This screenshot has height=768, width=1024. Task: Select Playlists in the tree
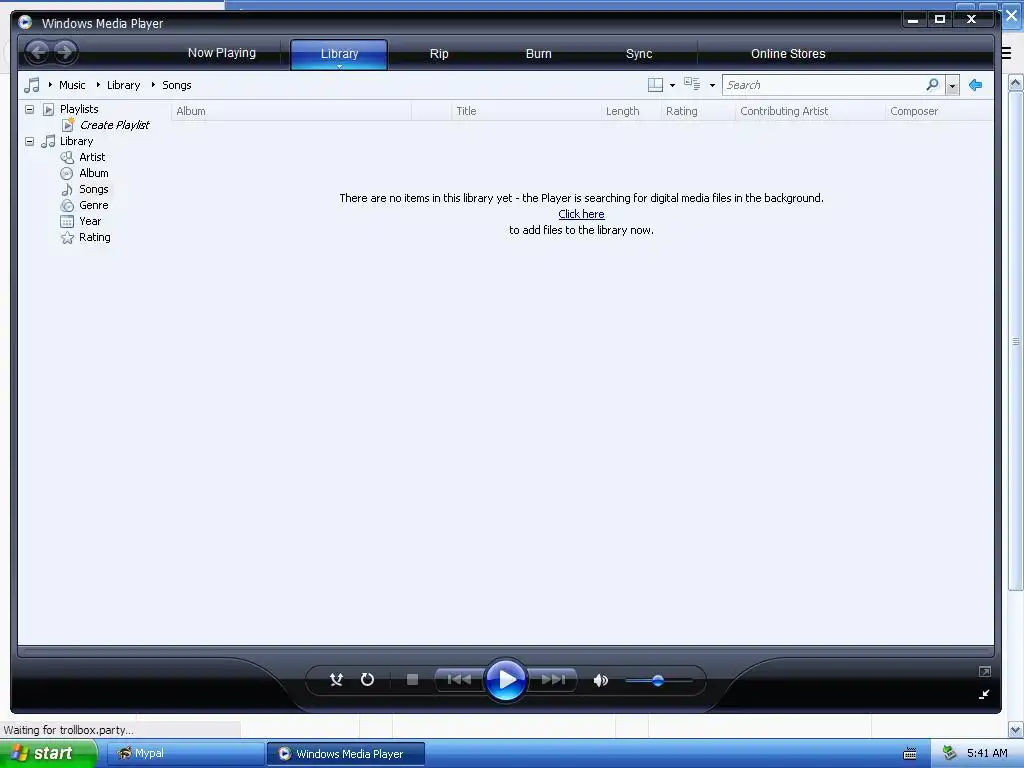[79, 109]
